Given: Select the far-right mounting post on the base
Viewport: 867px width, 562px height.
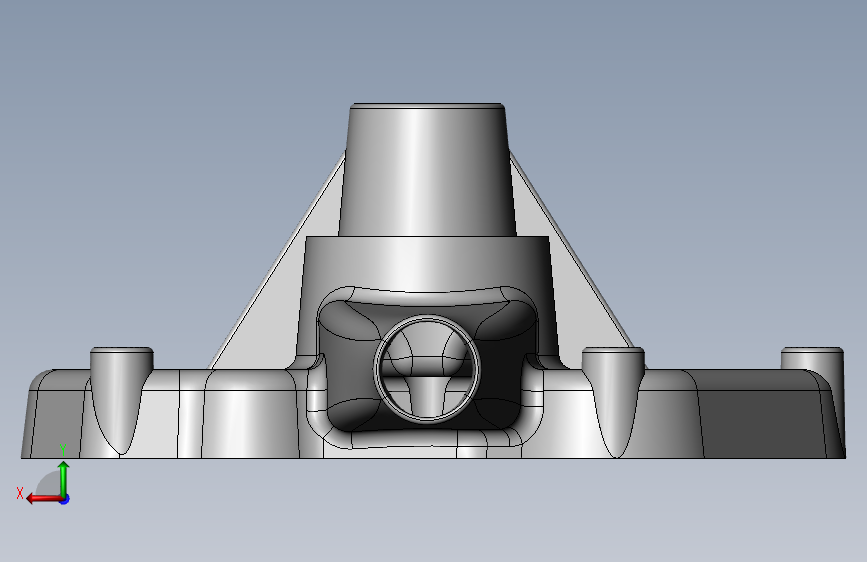Looking at the screenshot, I should pos(813,358).
